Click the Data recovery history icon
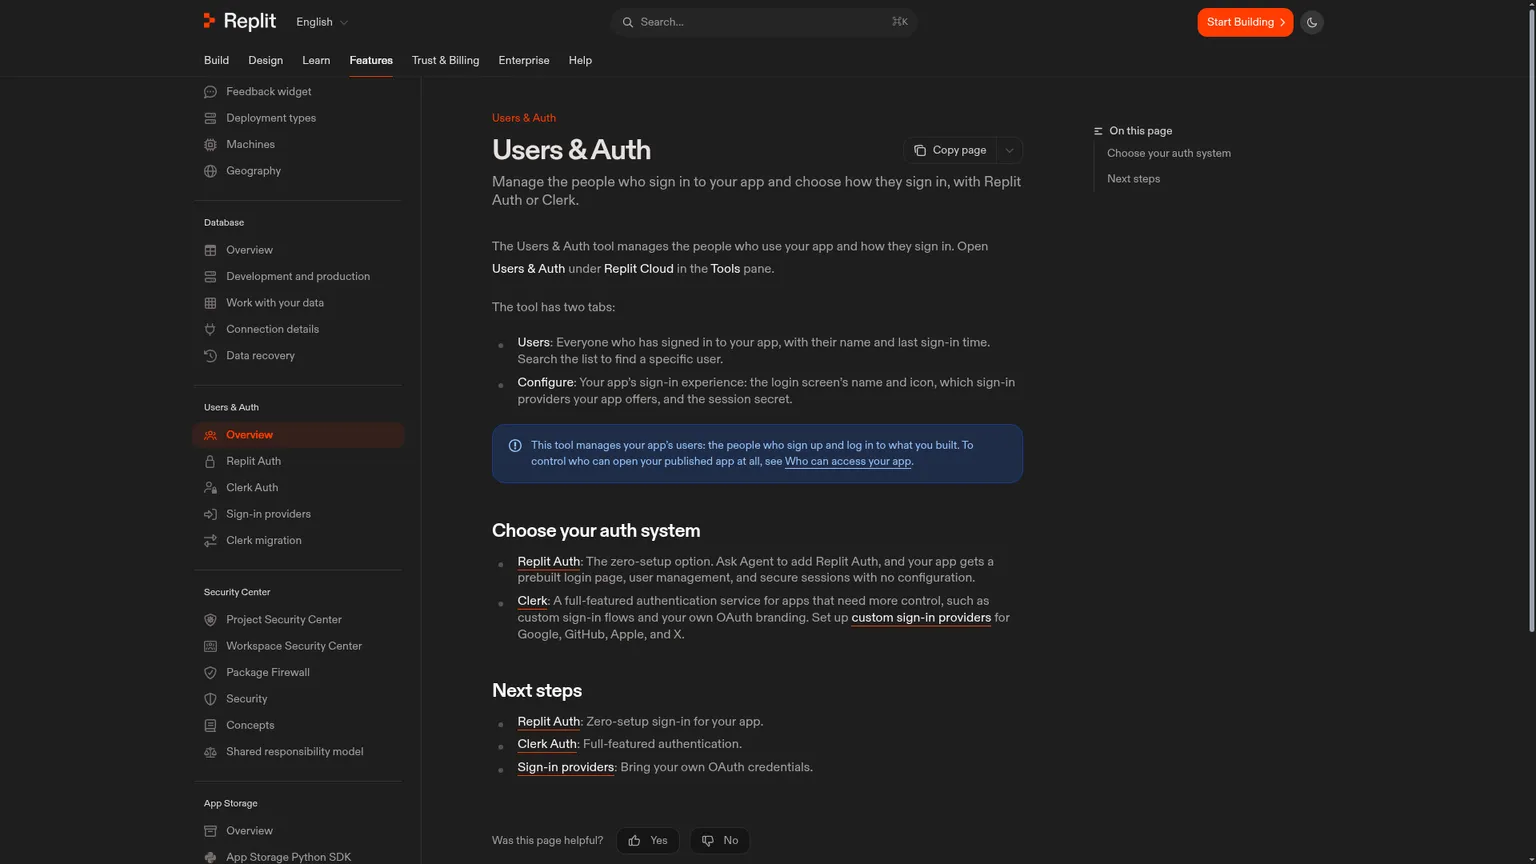Viewport: 1536px width, 864px height. click(x=210, y=356)
